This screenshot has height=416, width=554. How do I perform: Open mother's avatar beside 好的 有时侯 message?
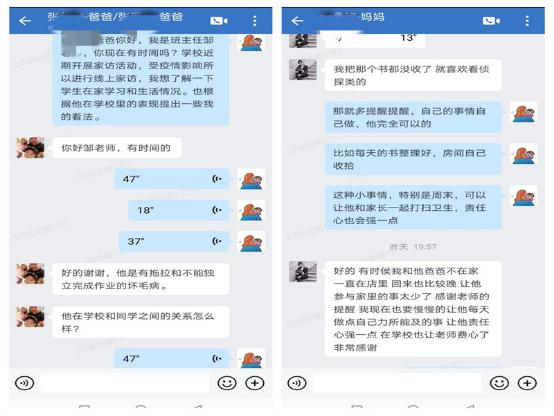(x=303, y=271)
